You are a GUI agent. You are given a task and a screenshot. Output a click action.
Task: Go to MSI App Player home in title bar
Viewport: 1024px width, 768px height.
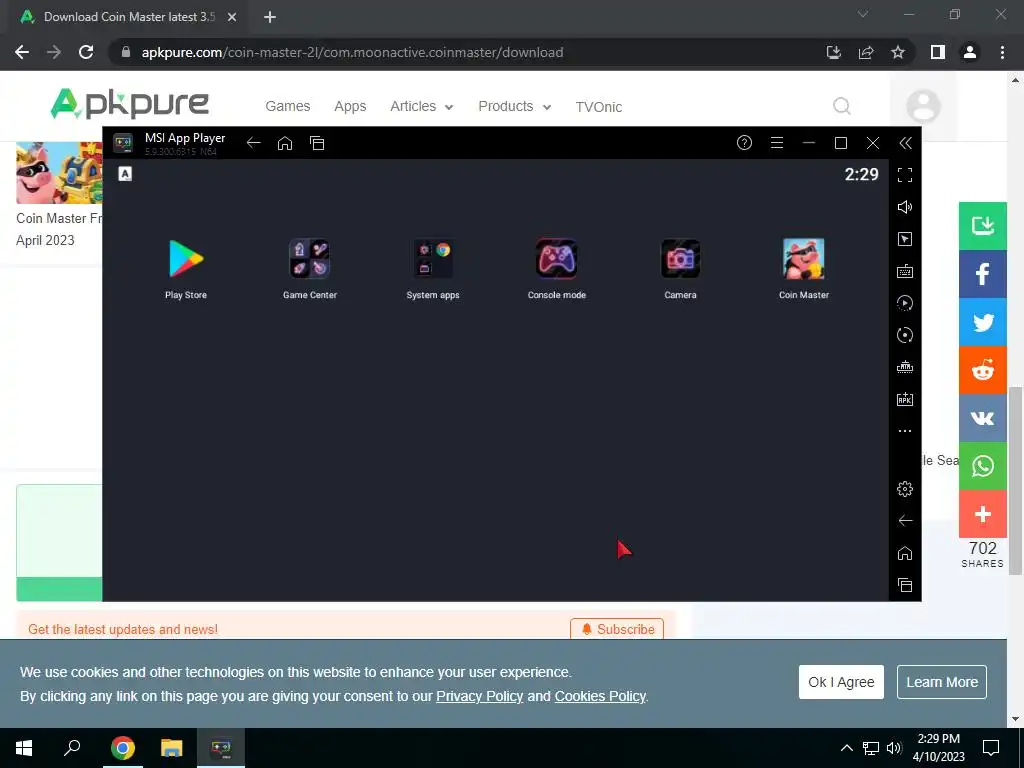pos(285,143)
